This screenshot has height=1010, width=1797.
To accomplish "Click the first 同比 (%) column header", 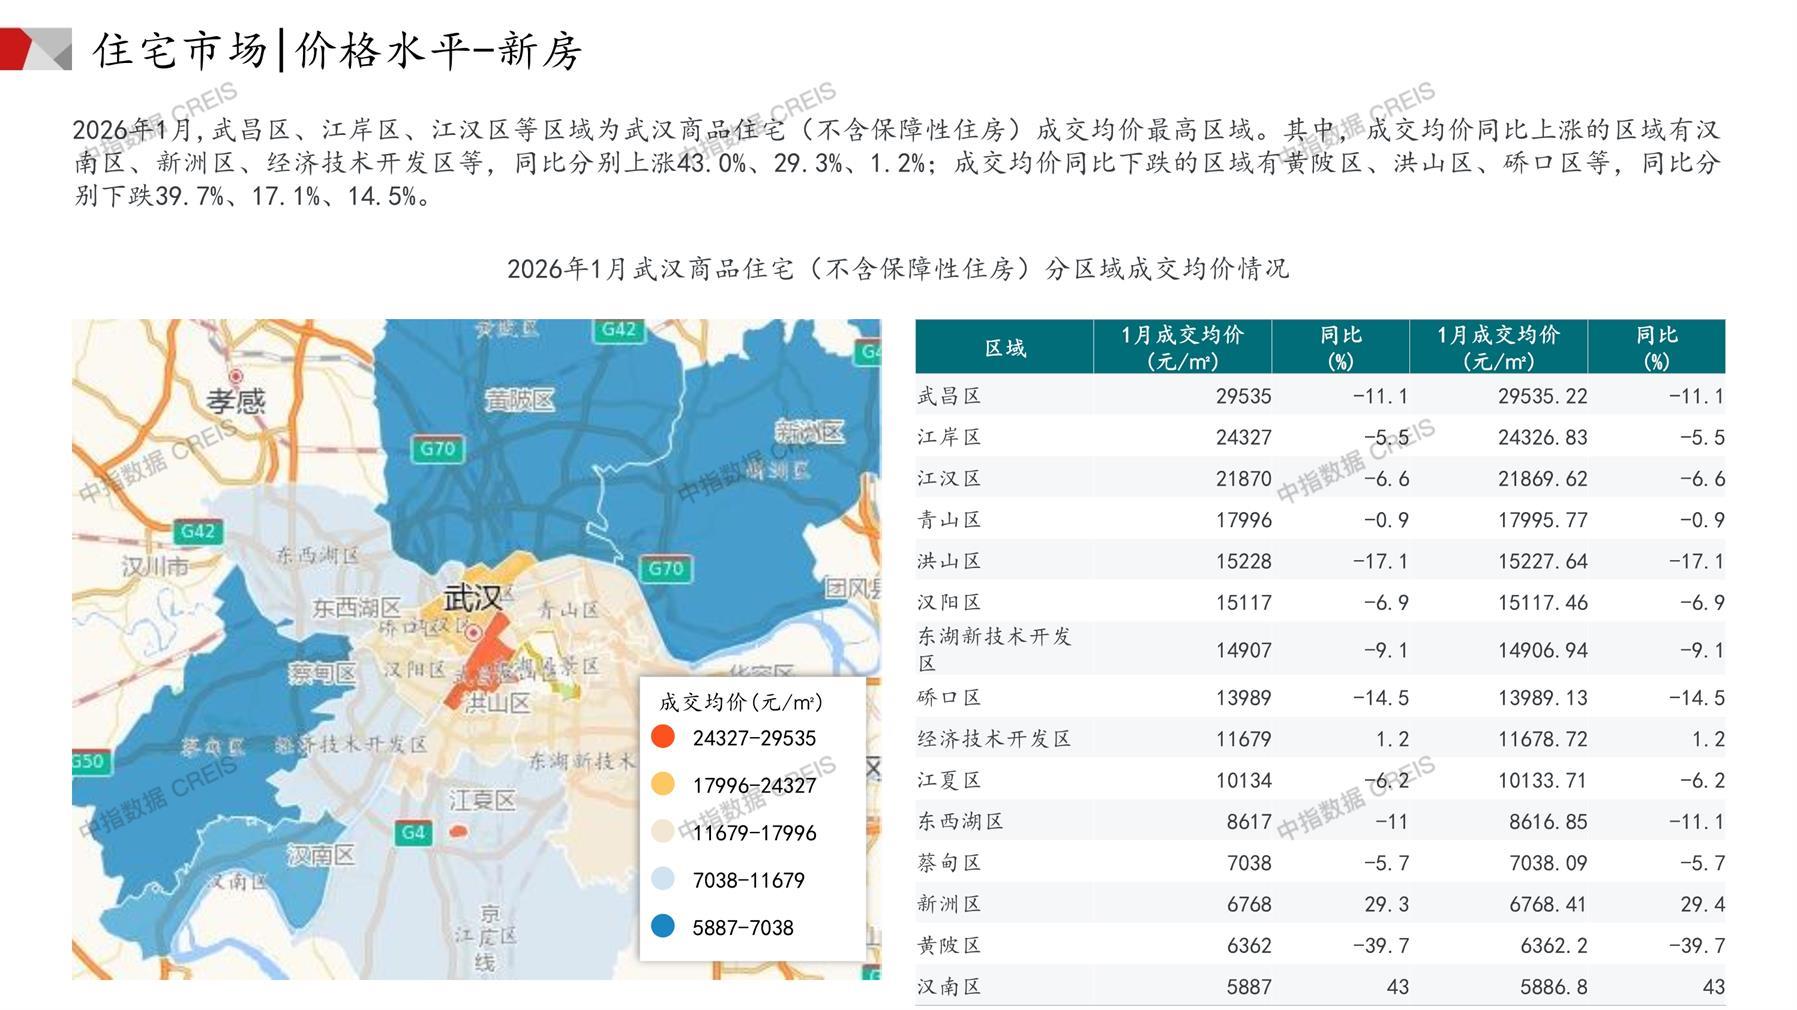I will coord(1340,348).
